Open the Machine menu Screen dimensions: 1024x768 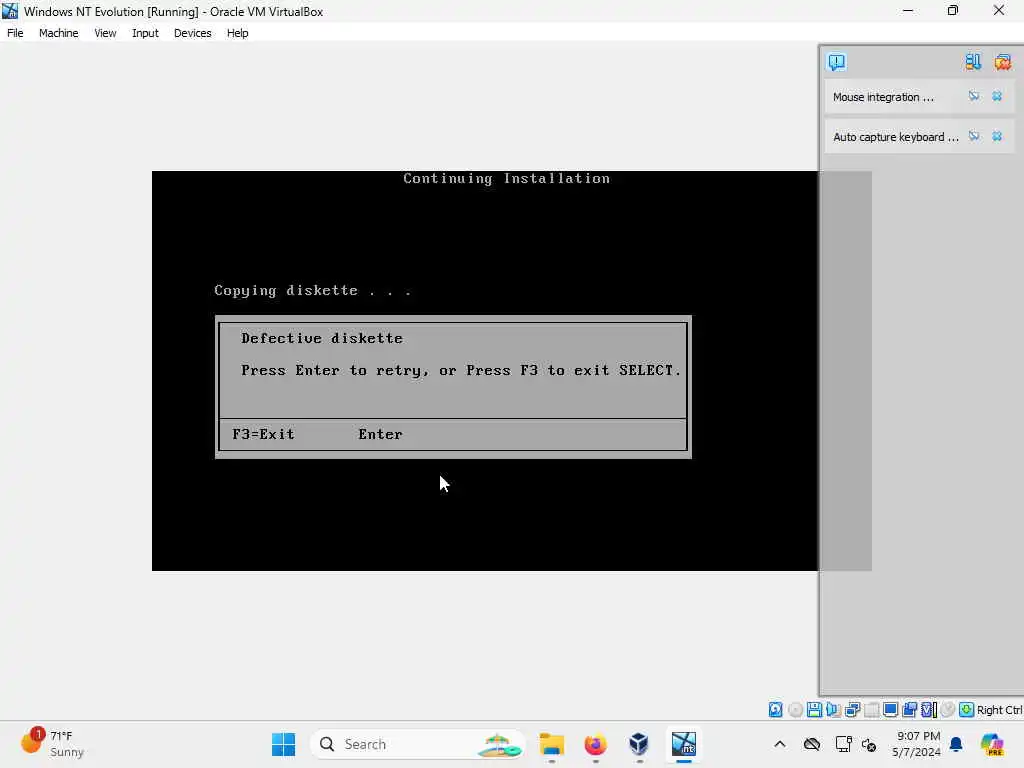[58, 33]
